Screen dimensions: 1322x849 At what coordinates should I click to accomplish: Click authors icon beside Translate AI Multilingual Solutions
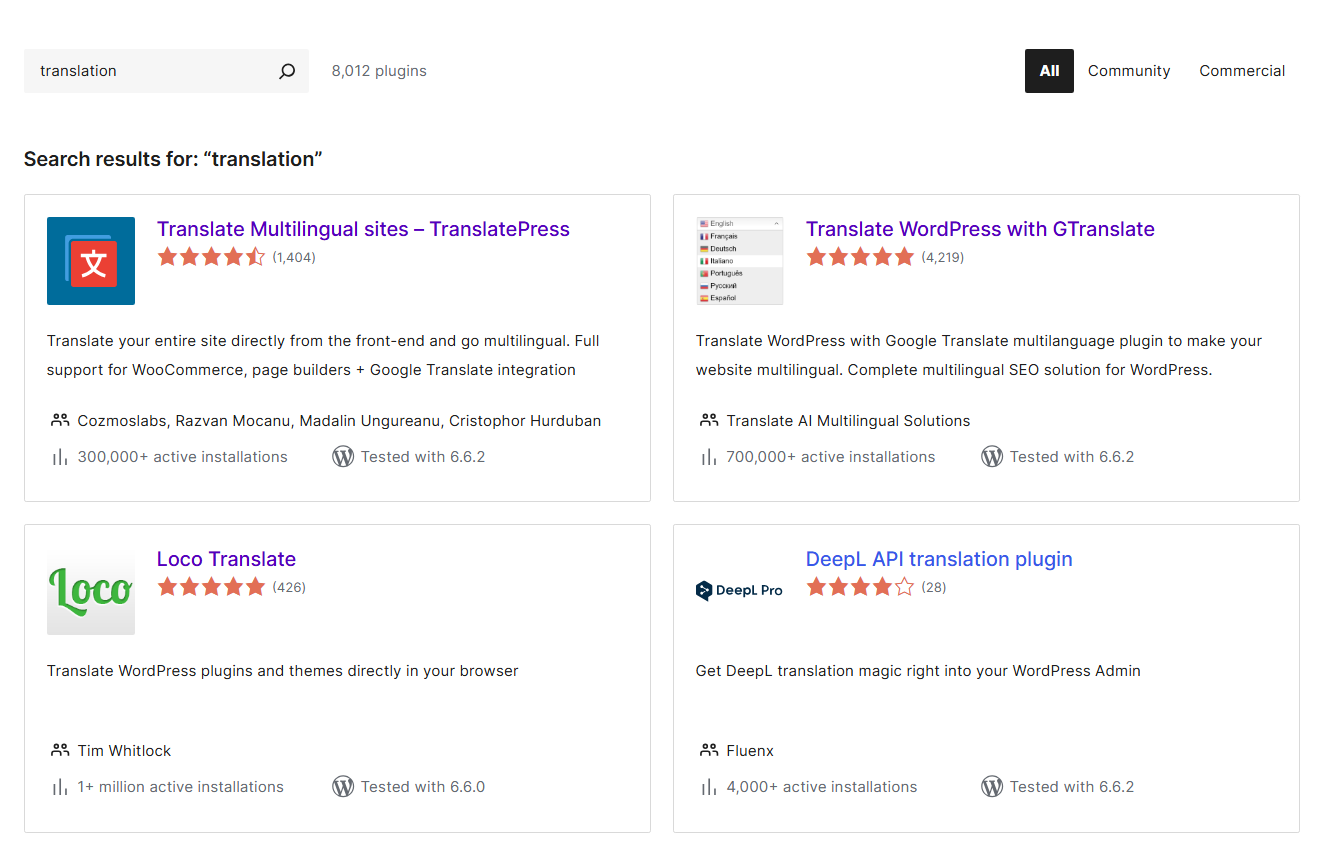tap(709, 421)
